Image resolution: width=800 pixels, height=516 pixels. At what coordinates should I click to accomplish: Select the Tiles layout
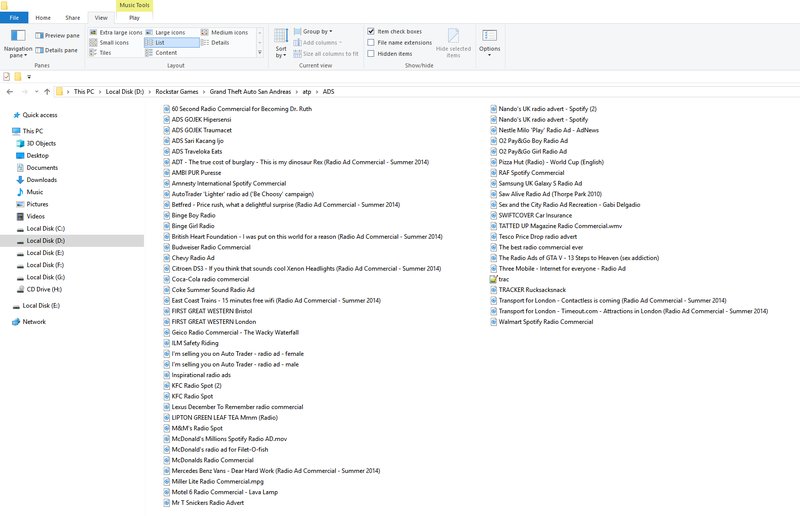pyautogui.click(x=101, y=53)
